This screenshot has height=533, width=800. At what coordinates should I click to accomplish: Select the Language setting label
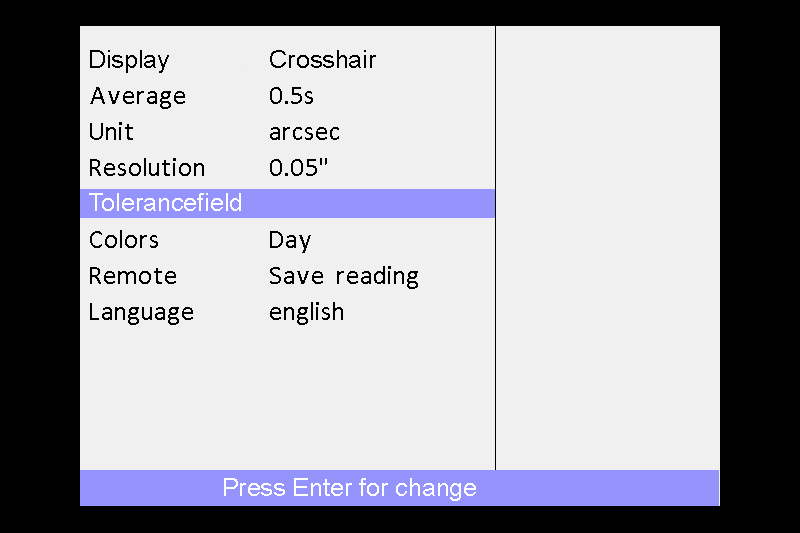141,312
